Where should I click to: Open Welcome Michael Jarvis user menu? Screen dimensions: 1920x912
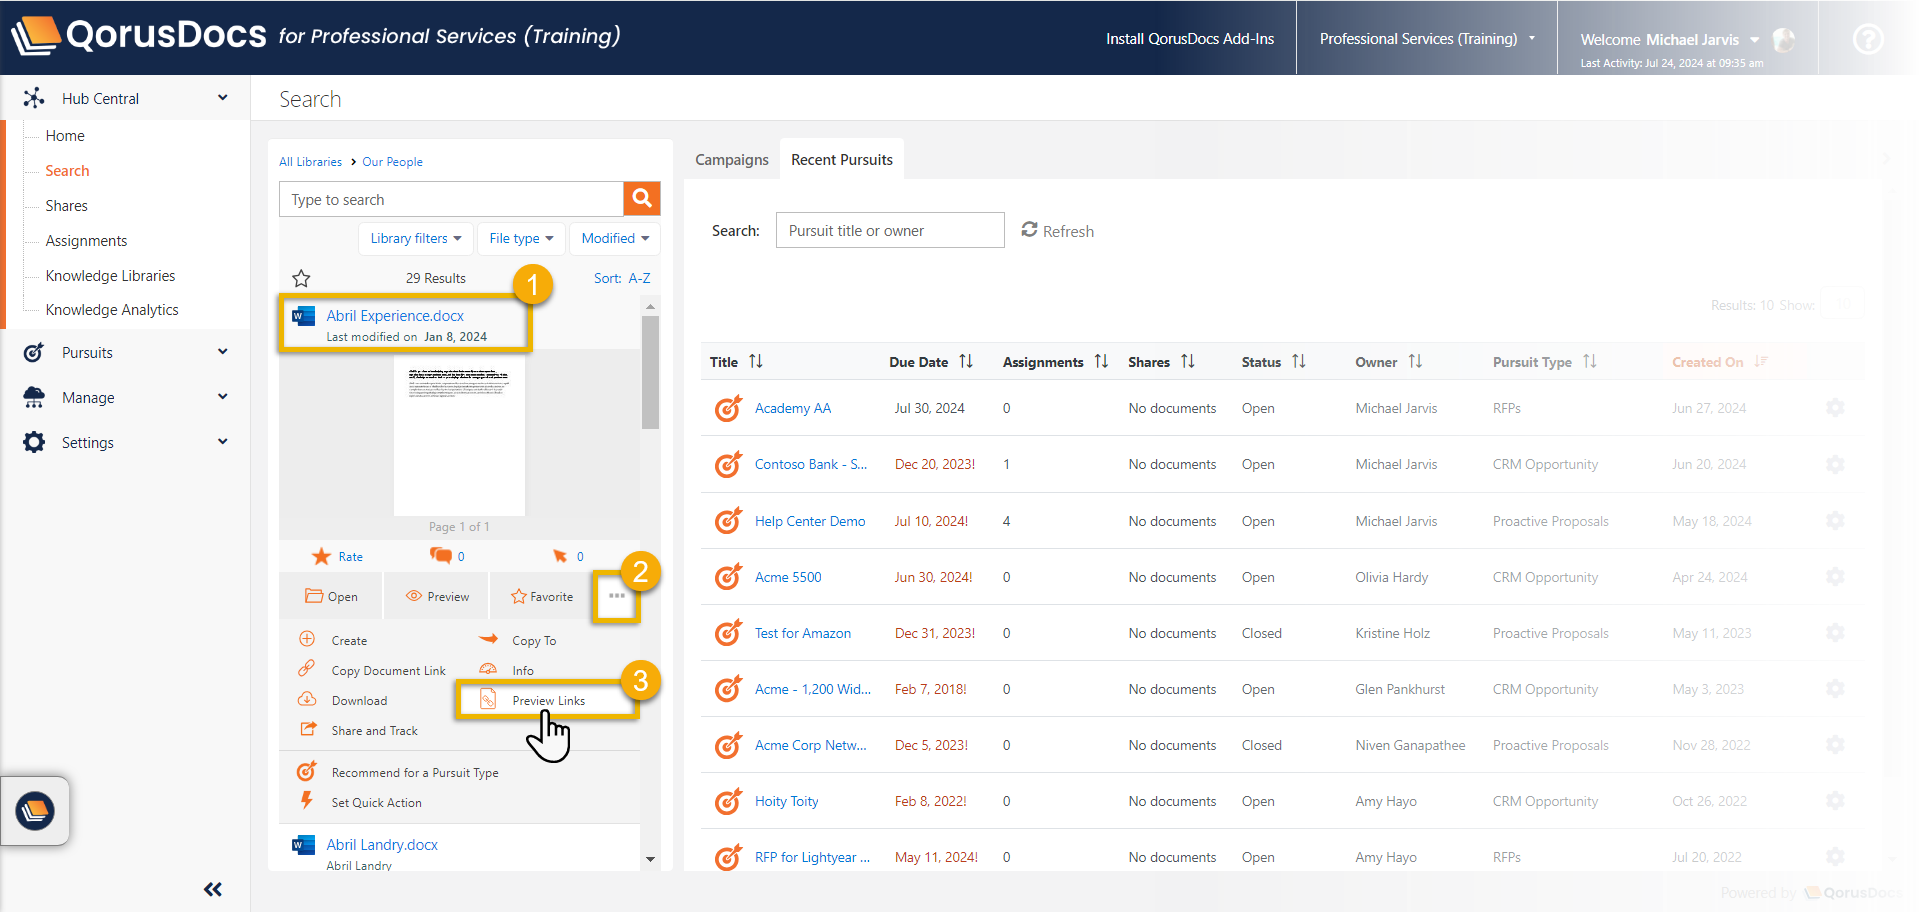point(1669,39)
